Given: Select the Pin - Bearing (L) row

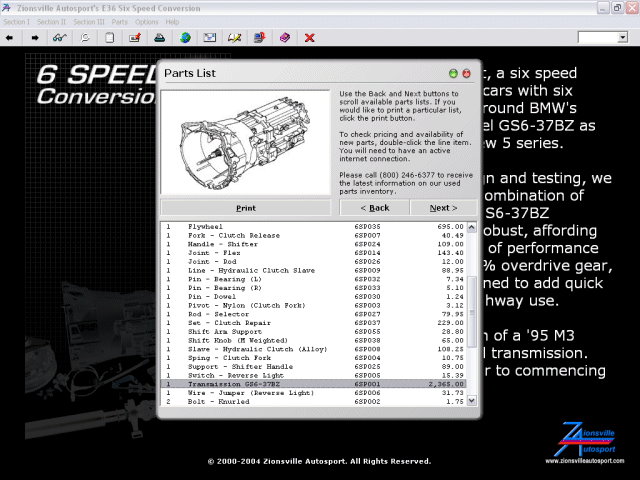Looking at the screenshot, I should click(313, 279).
